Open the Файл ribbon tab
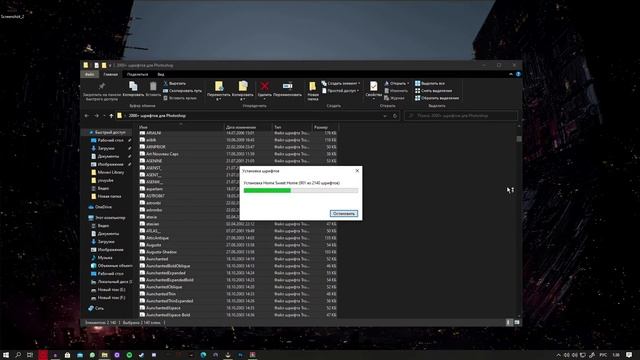Screen dimensions: 640x360 click(89, 74)
